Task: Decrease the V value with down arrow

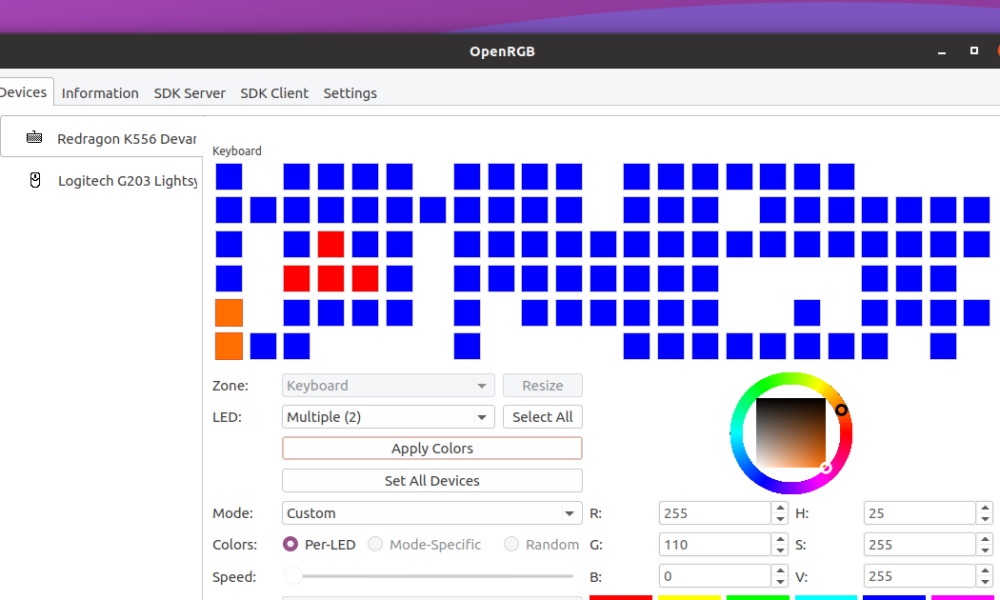Action: click(x=985, y=582)
